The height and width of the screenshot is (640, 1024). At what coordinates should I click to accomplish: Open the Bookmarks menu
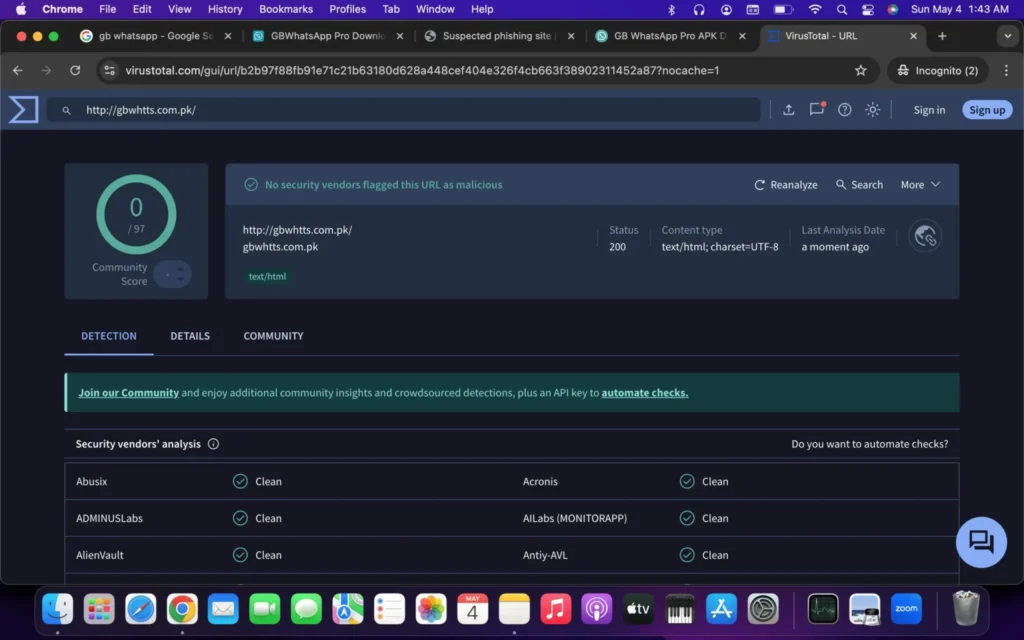[286, 9]
